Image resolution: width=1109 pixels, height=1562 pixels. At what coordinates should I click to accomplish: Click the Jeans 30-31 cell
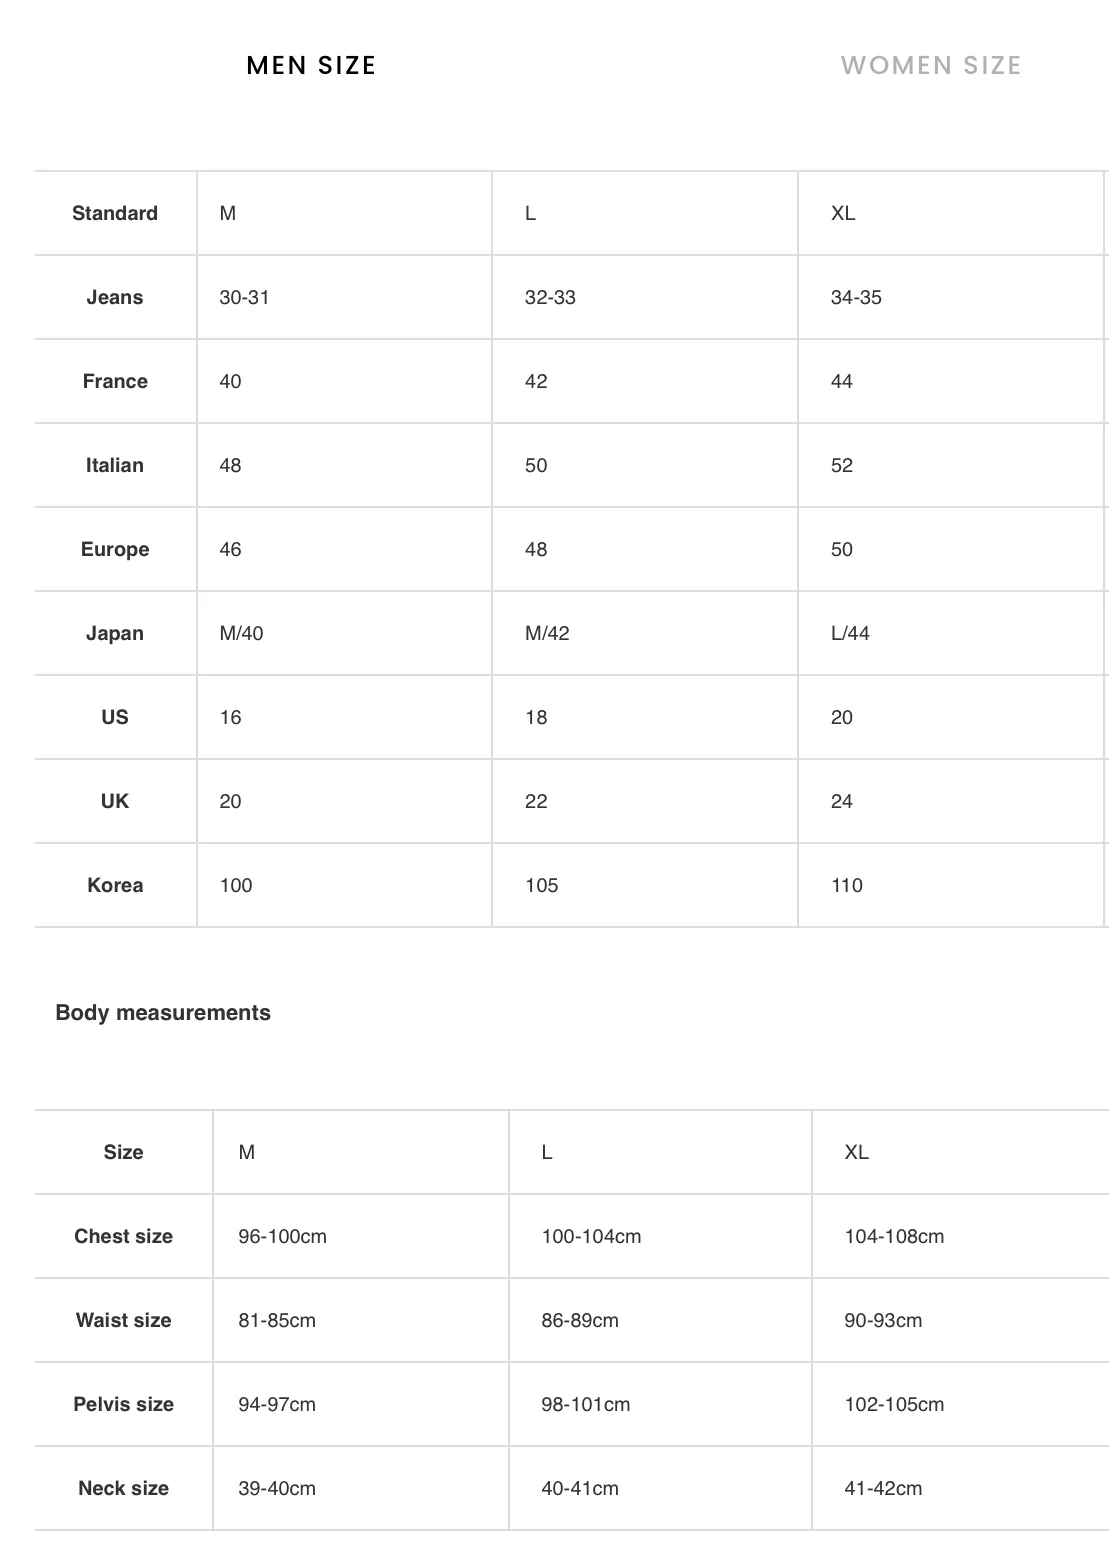coord(245,297)
